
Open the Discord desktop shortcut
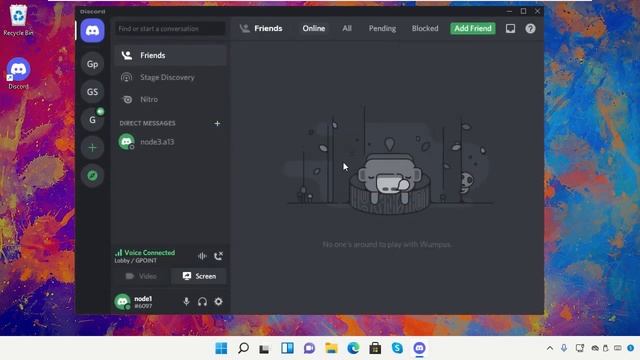coord(18,73)
